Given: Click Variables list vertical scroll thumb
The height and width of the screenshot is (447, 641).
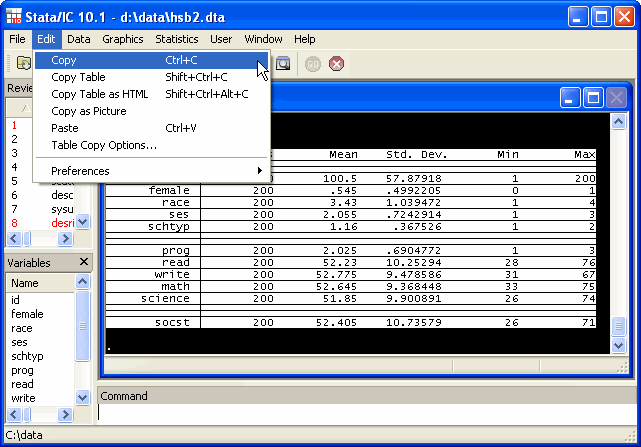Looking at the screenshot, I should [83, 326].
